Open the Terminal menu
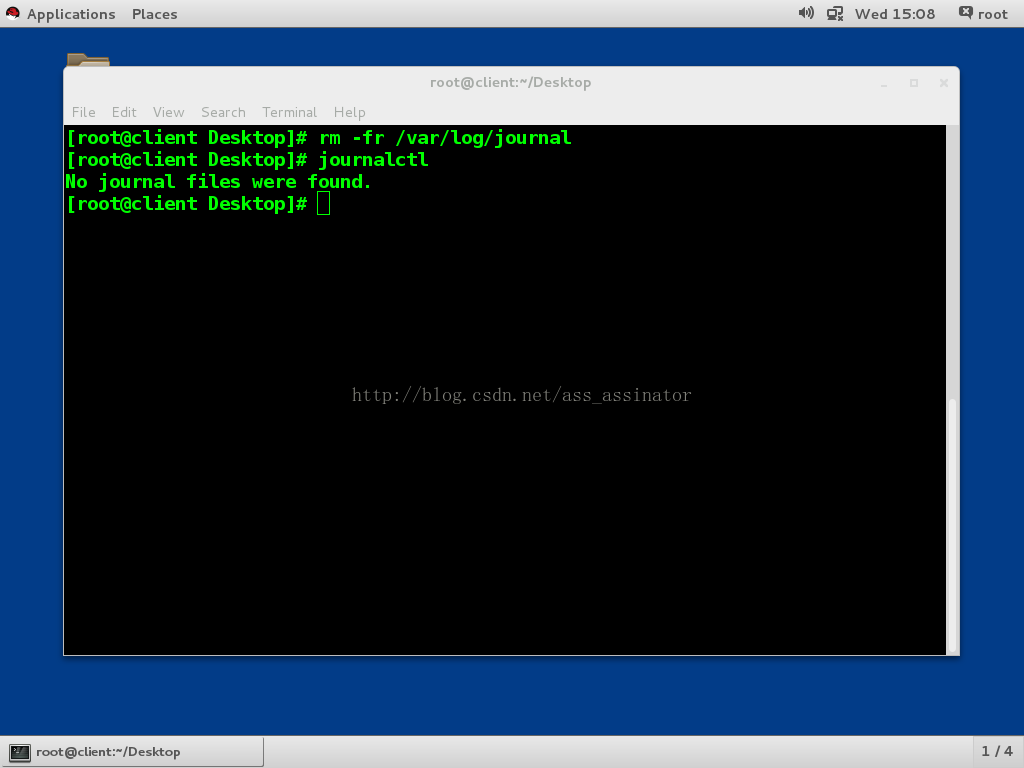This screenshot has height=768, width=1024. [289, 112]
